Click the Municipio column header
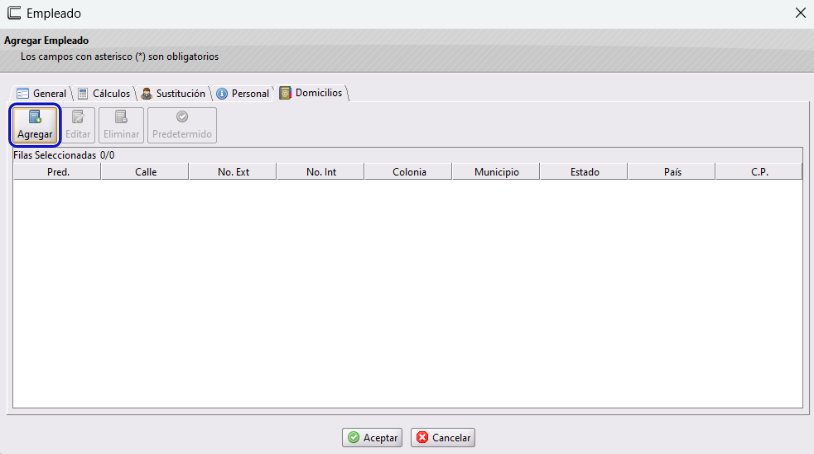 click(x=496, y=172)
